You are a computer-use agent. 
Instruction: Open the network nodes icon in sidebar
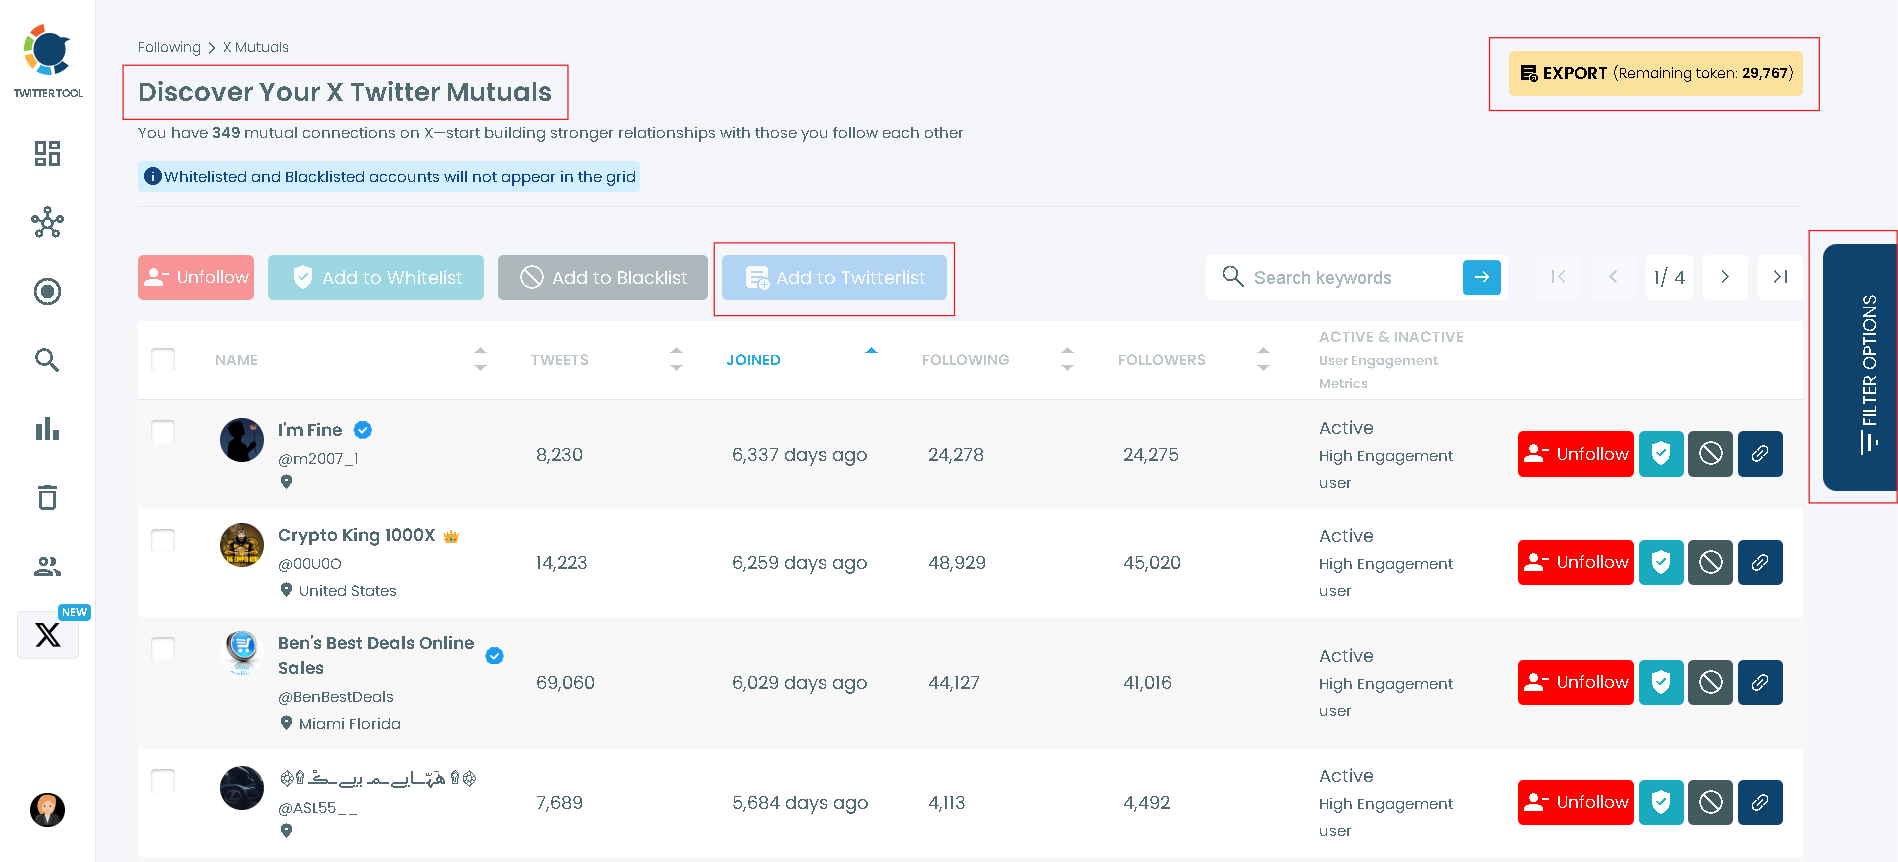click(47, 222)
